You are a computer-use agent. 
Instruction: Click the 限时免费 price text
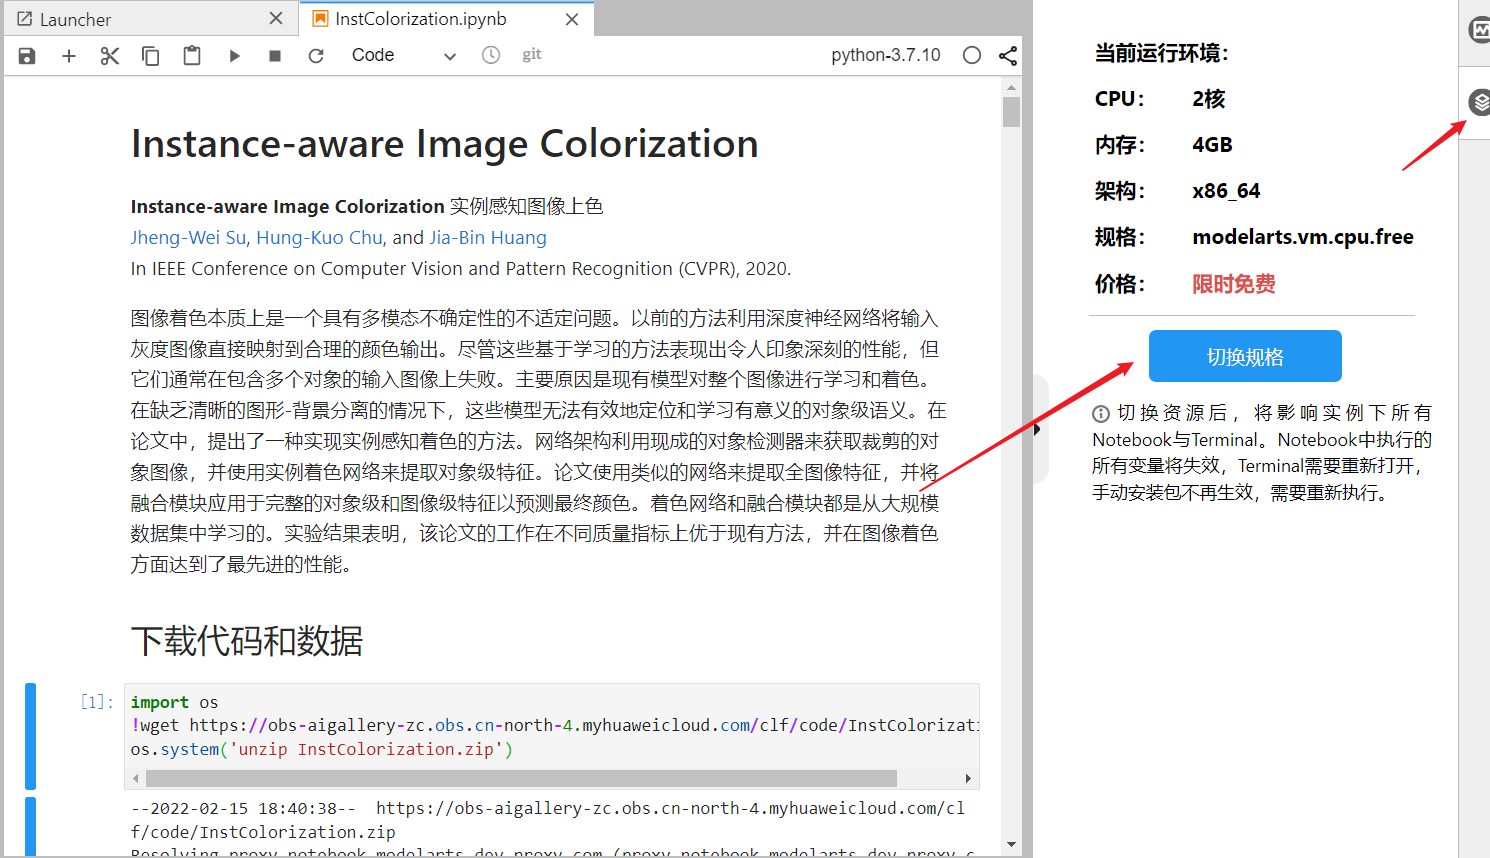pos(1234,284)
